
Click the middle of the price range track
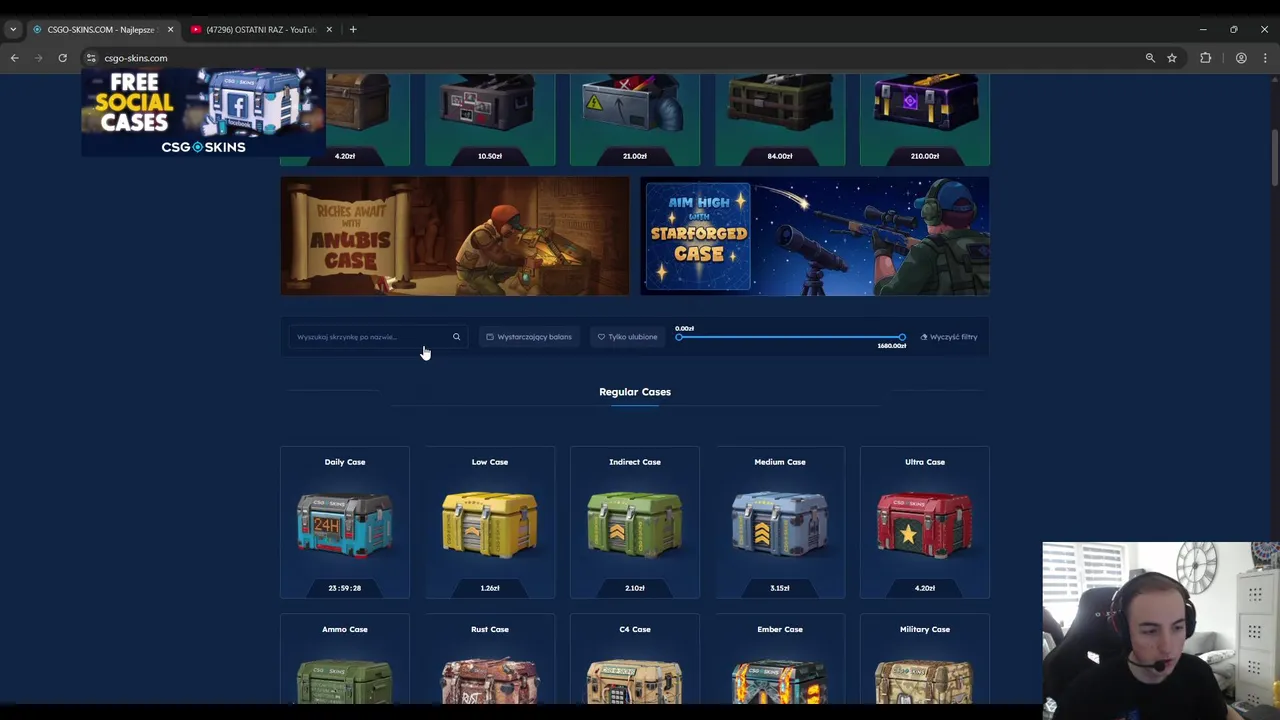coord(791,337)
